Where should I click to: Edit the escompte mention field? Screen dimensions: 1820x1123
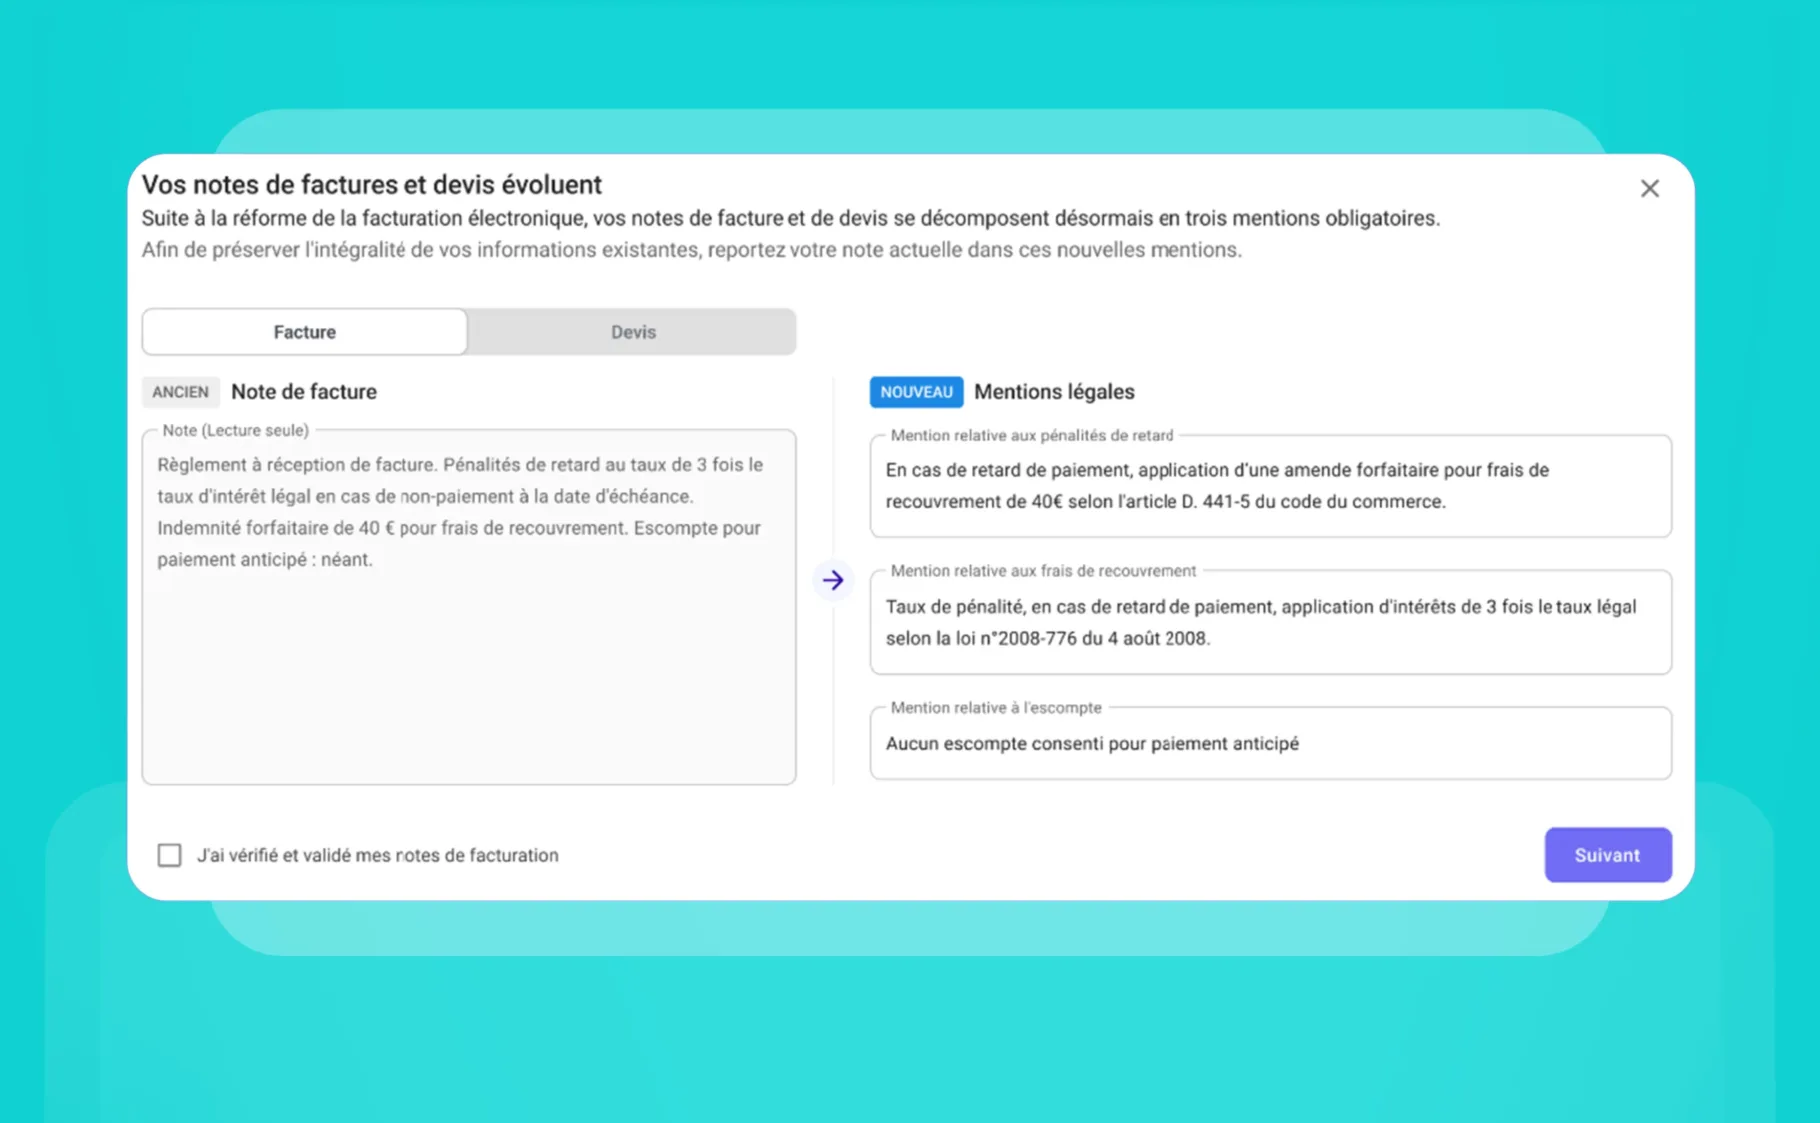click(x=1270, y=743)
